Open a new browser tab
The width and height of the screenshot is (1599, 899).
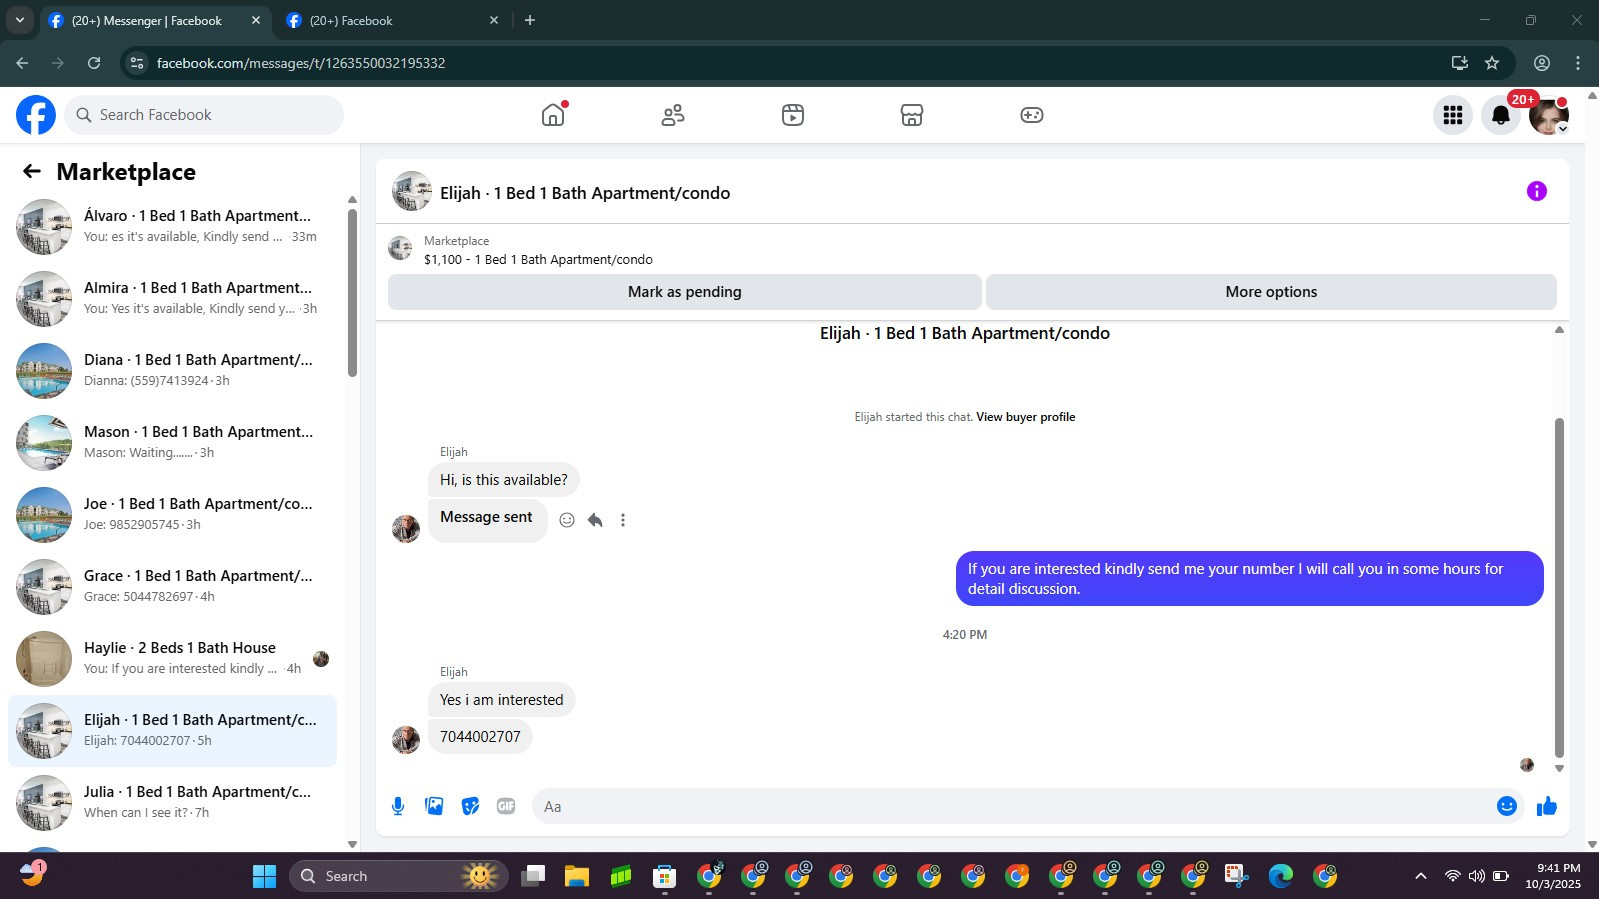[530, 20]
